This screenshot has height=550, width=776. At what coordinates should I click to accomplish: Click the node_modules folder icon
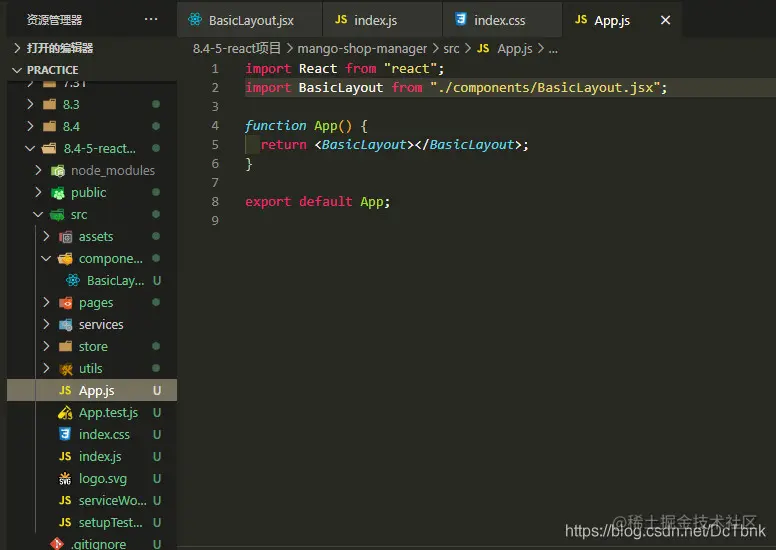pyautogui.click(x=58, y=171)
